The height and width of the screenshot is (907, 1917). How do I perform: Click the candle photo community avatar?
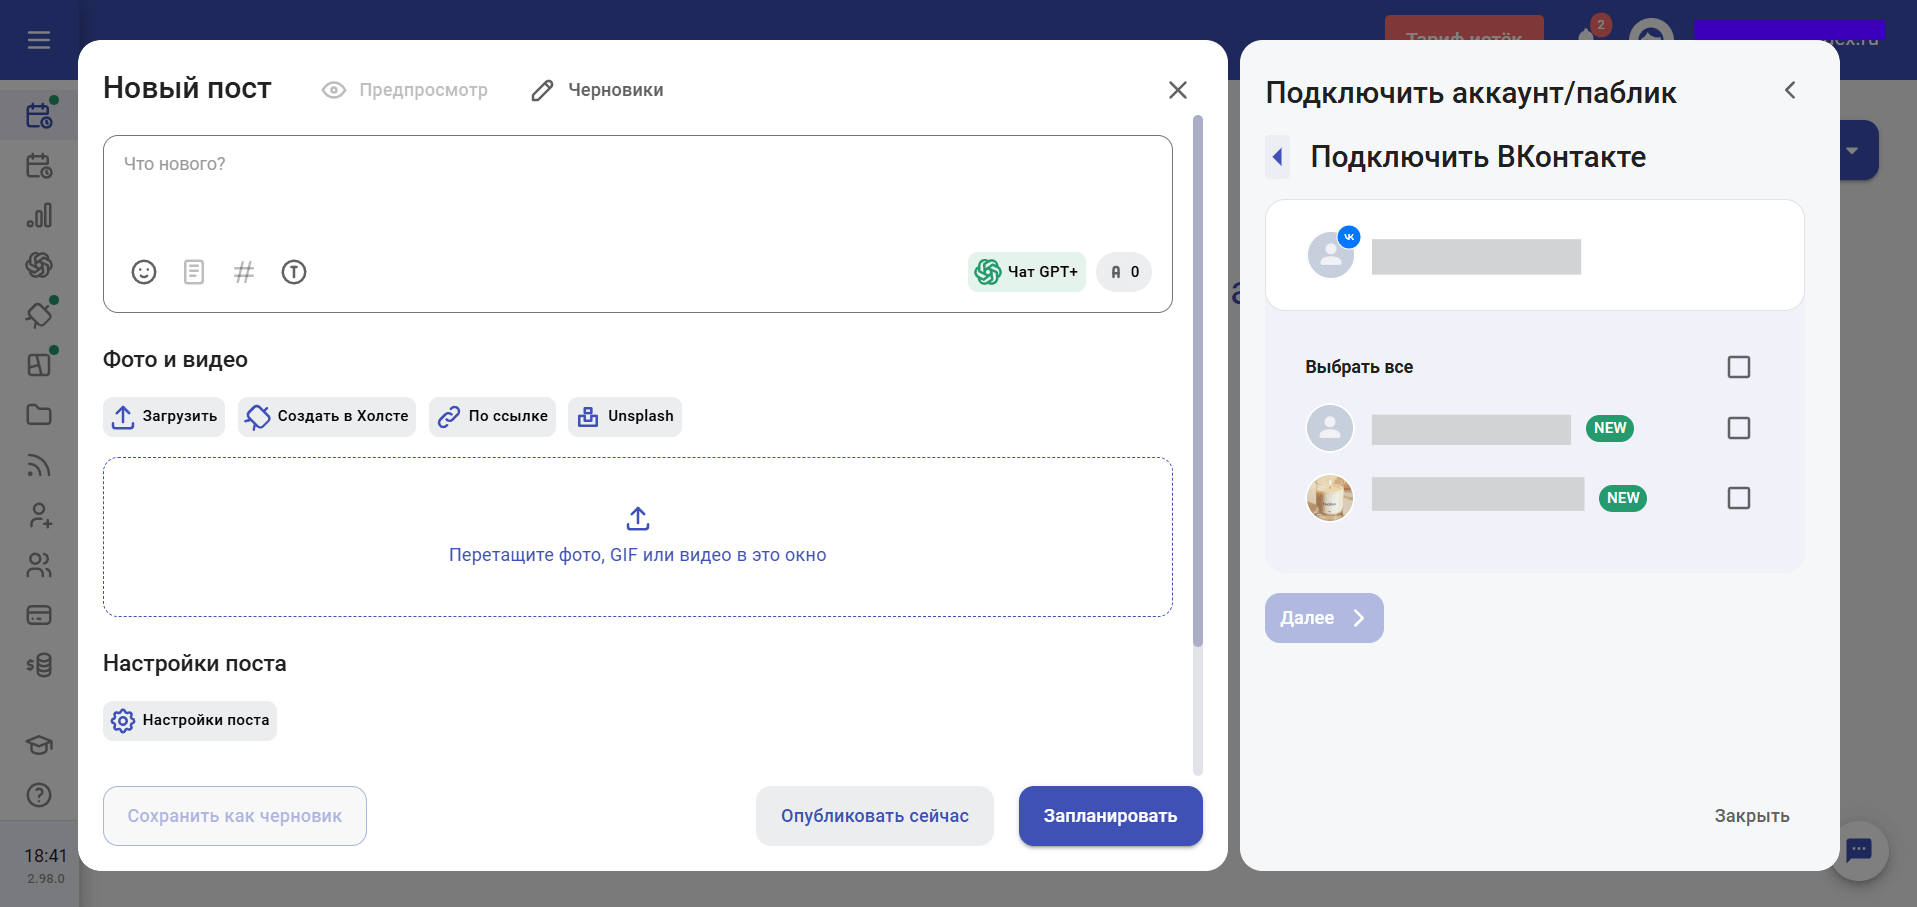click(1330, 498)
